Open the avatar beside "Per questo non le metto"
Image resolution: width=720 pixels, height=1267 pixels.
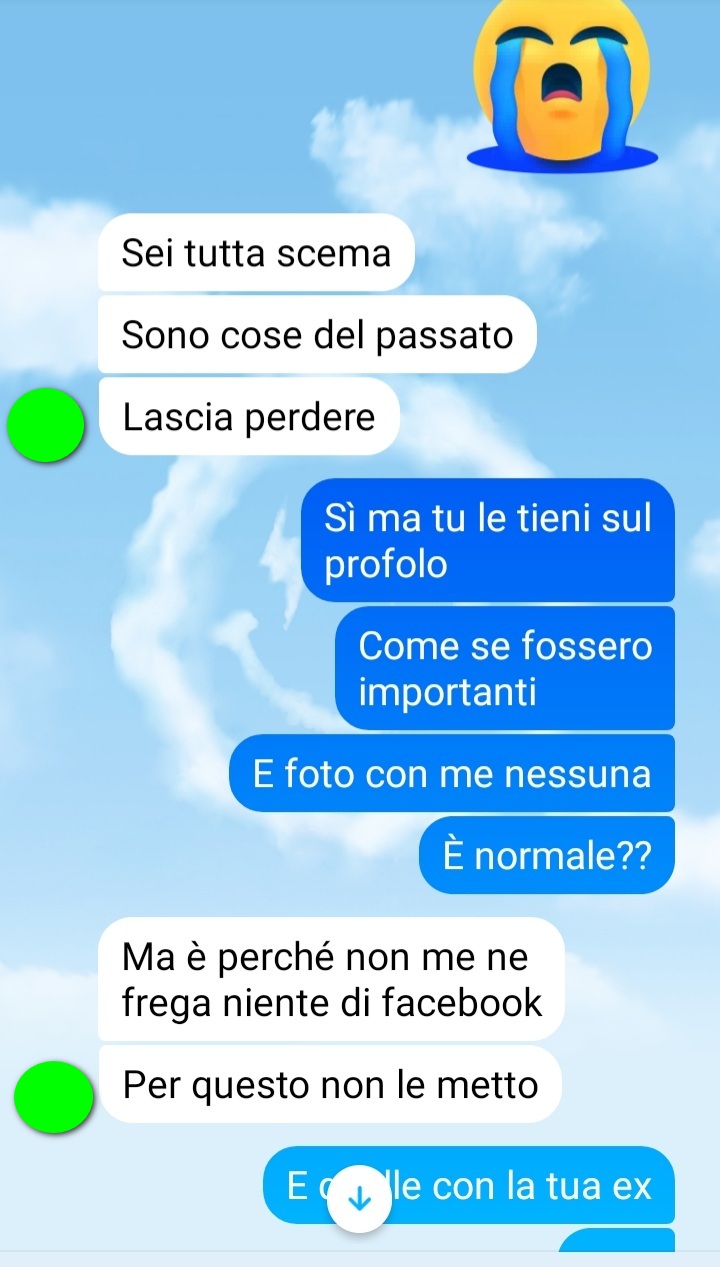(54, 1097)
